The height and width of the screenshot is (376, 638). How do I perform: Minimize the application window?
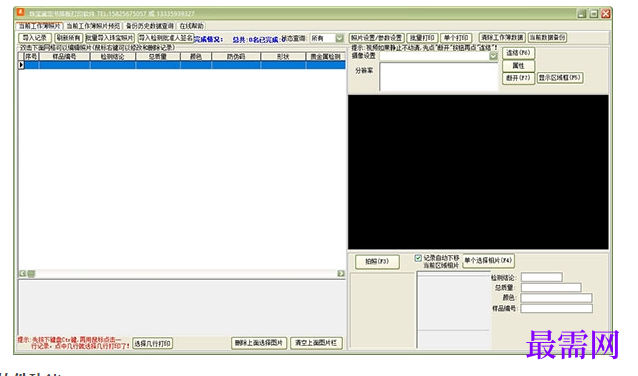point(582,14)
